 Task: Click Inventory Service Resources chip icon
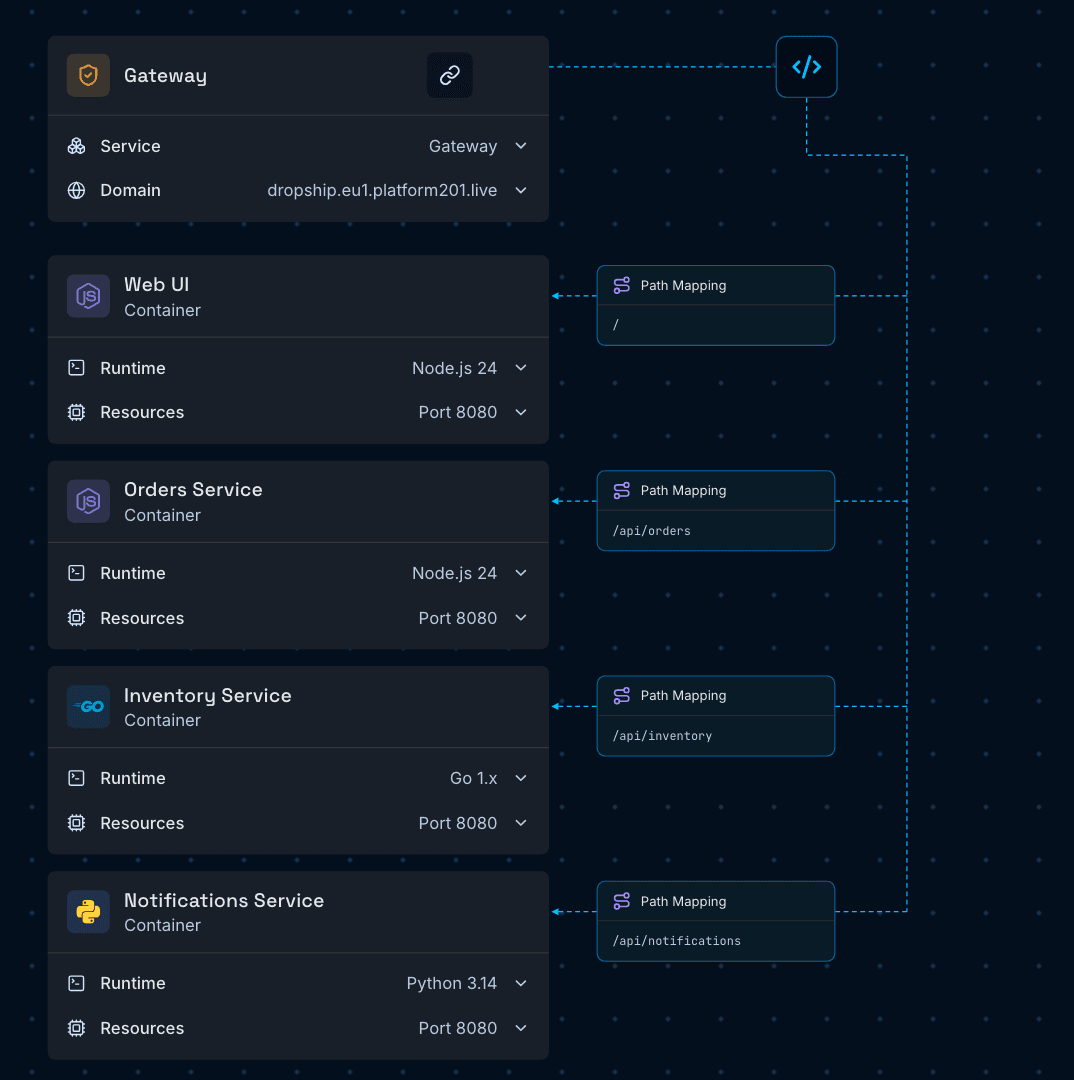76,823
